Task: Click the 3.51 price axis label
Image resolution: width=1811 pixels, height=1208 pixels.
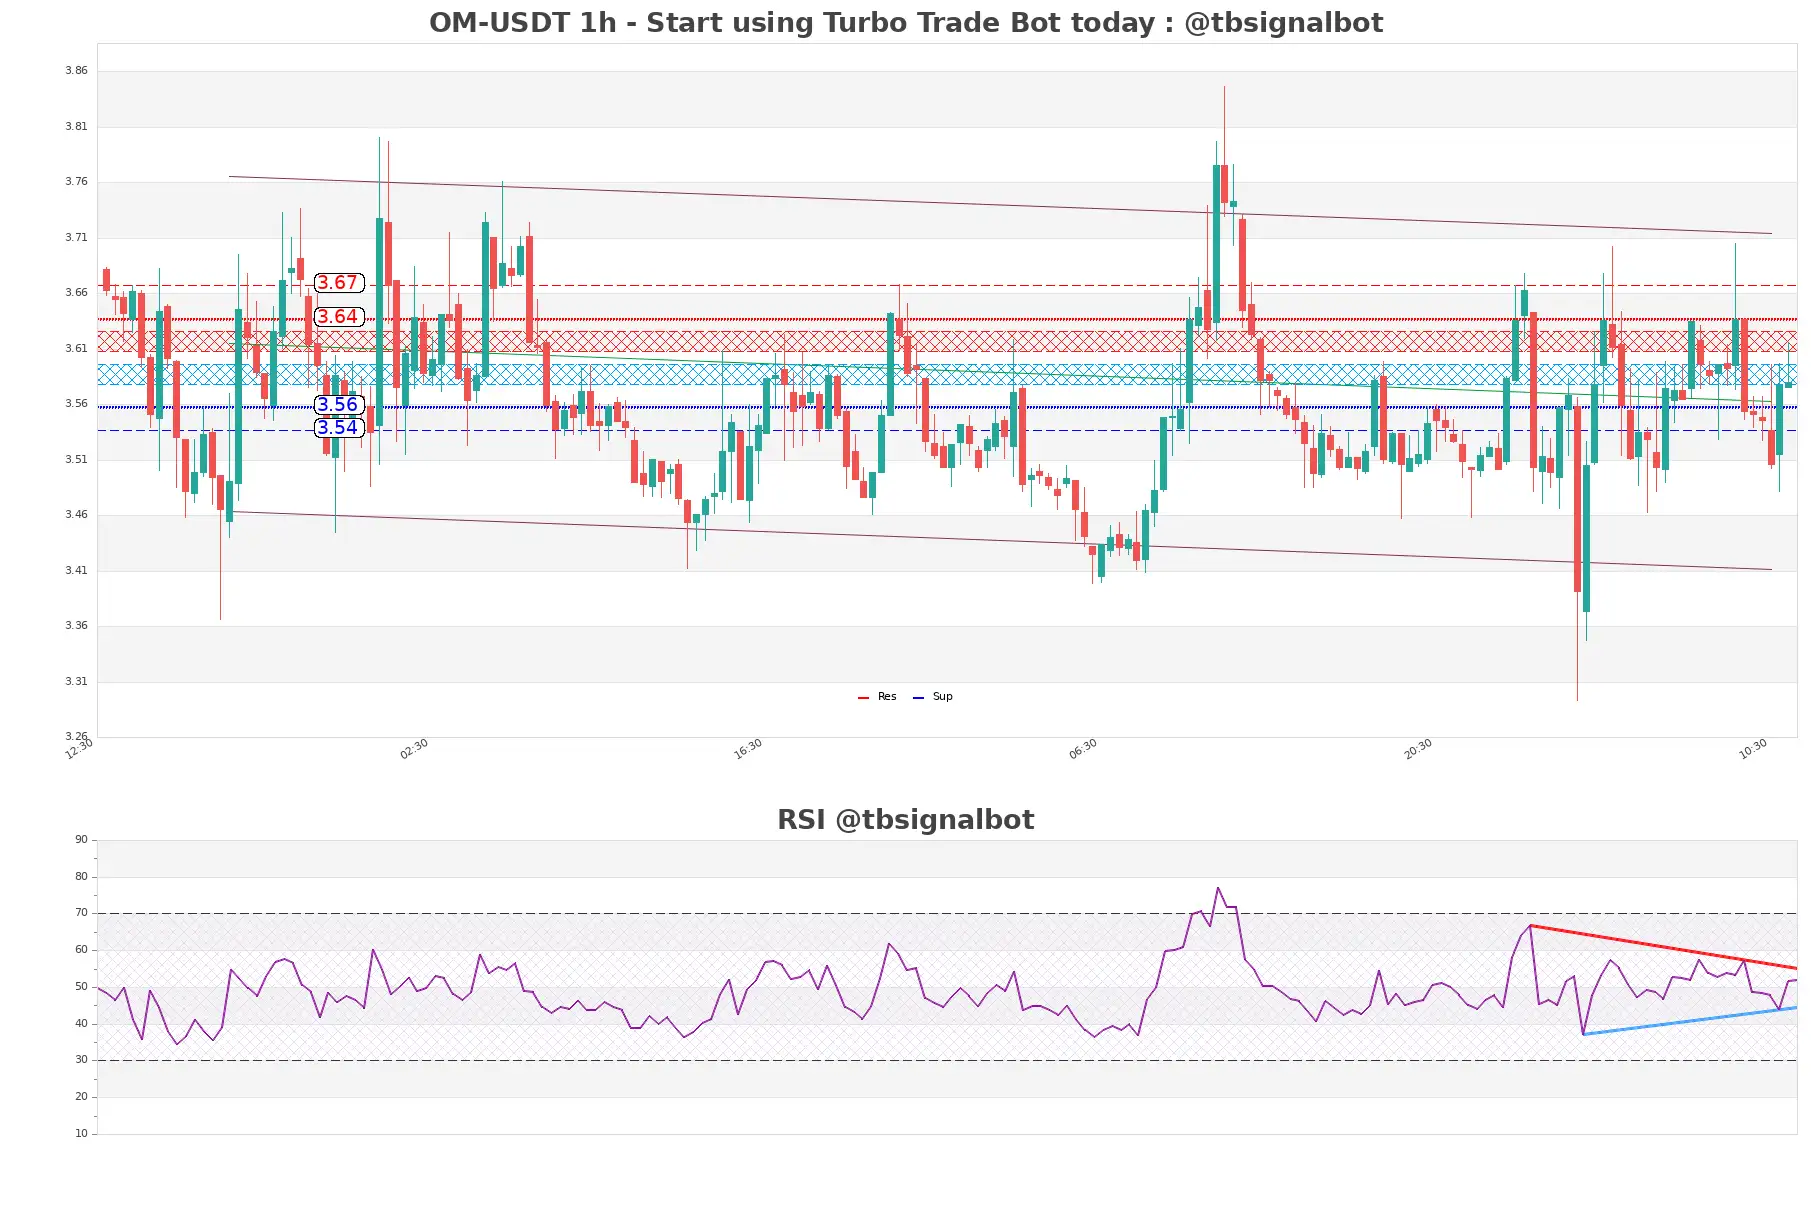Action: pyautogui.click(x=76, y=460)
